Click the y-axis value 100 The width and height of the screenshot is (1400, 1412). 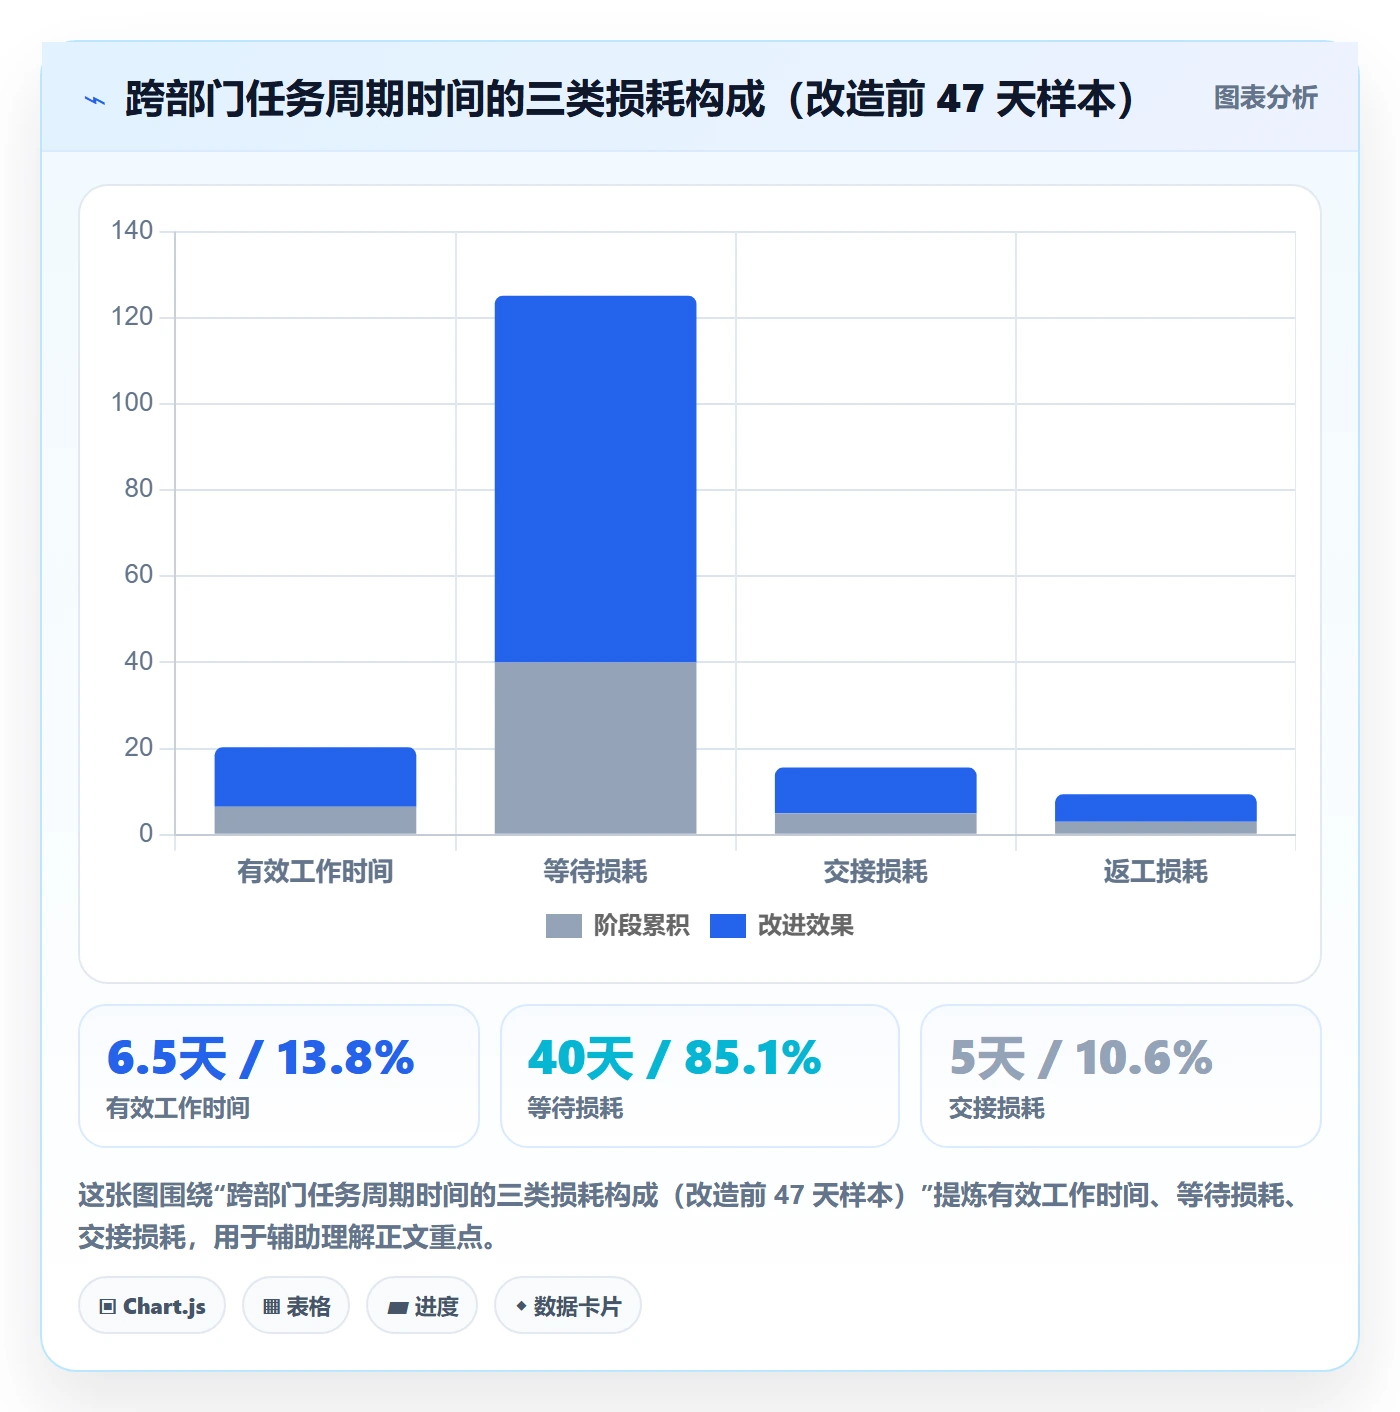[132, 403]
